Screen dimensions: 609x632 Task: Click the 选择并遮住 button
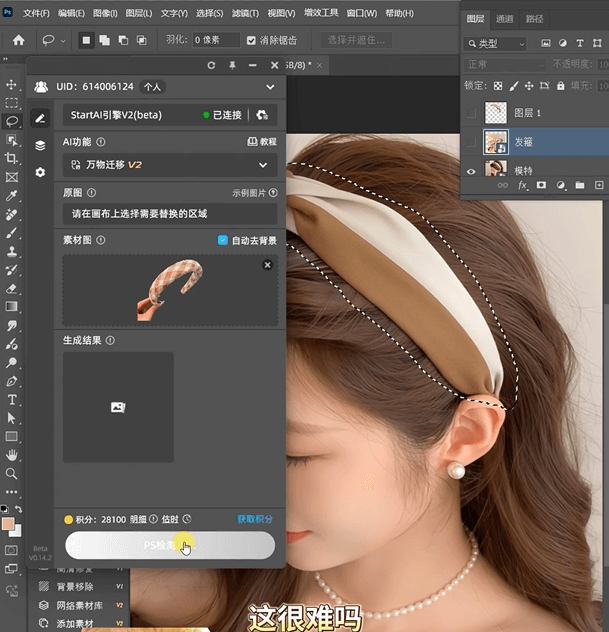point(356,40)
